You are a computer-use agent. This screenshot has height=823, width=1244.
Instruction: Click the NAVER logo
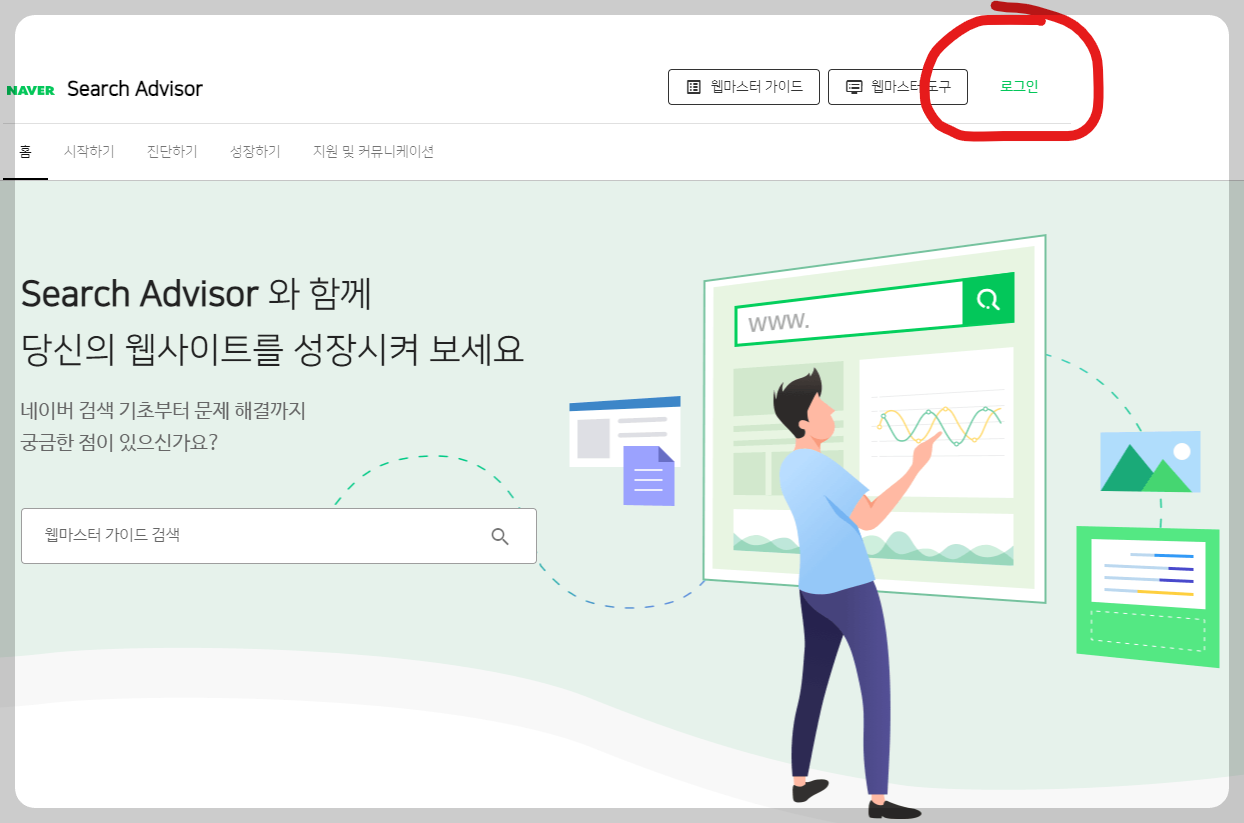30,90
